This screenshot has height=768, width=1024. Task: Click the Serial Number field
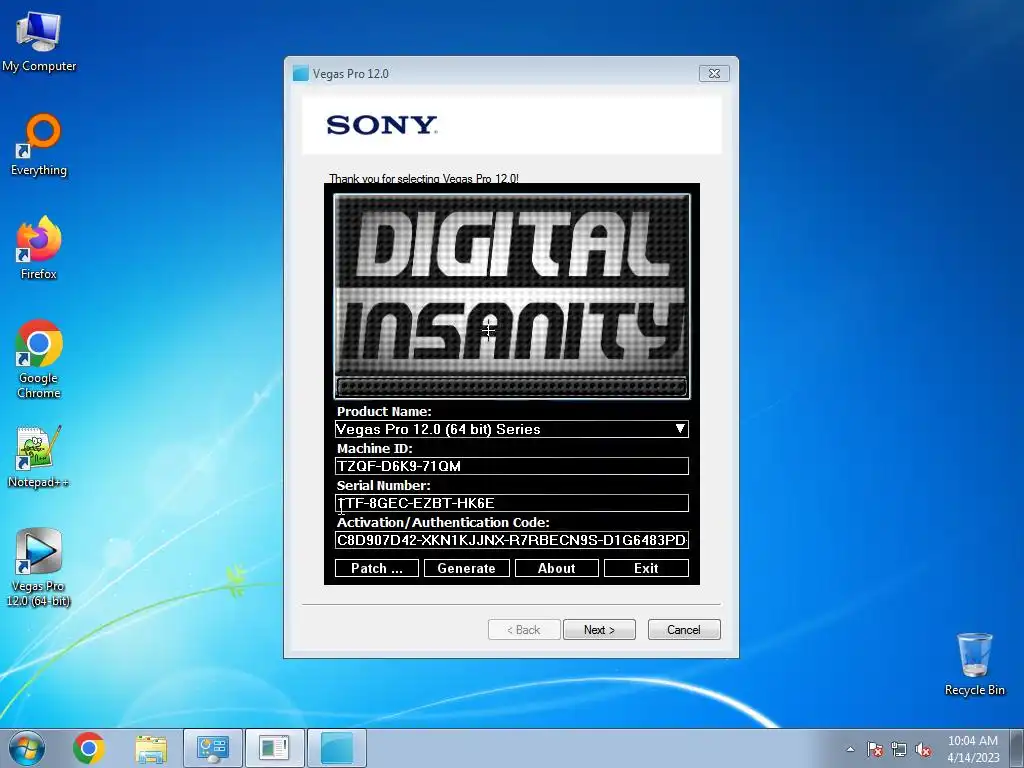(512, 503)
